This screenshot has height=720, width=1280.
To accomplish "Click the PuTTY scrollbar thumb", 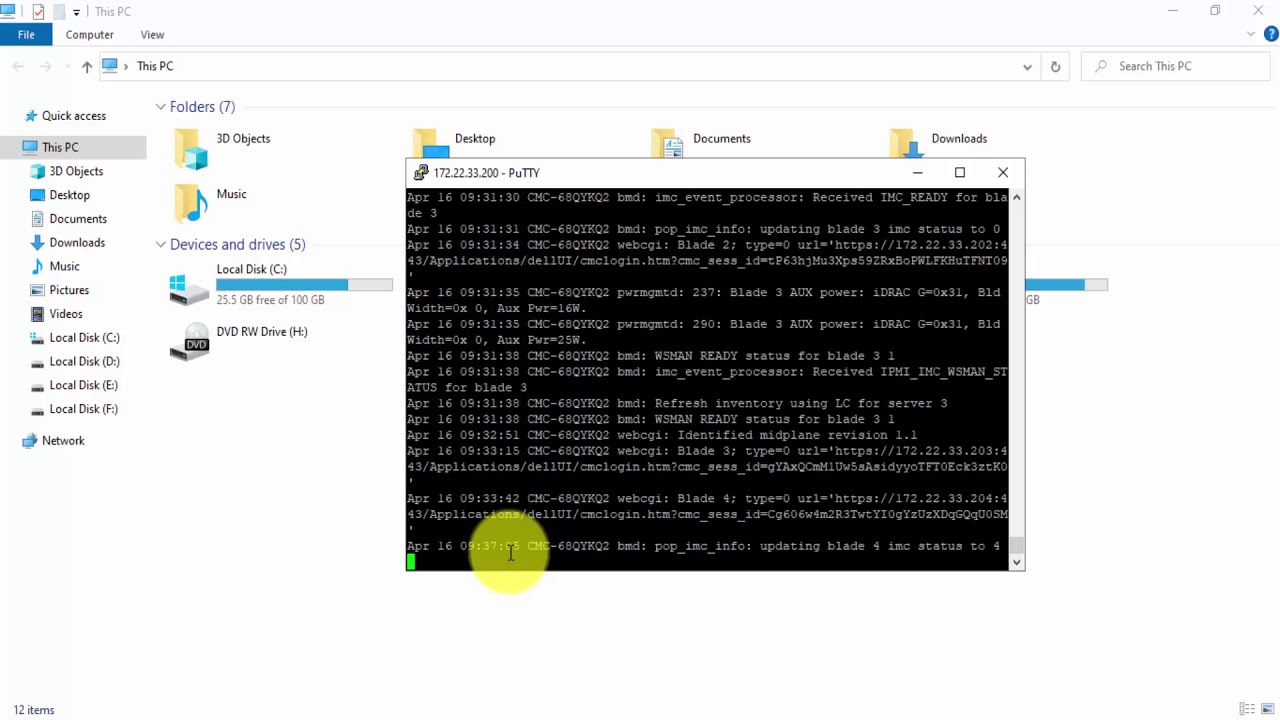I will [x=1017, y=545].
